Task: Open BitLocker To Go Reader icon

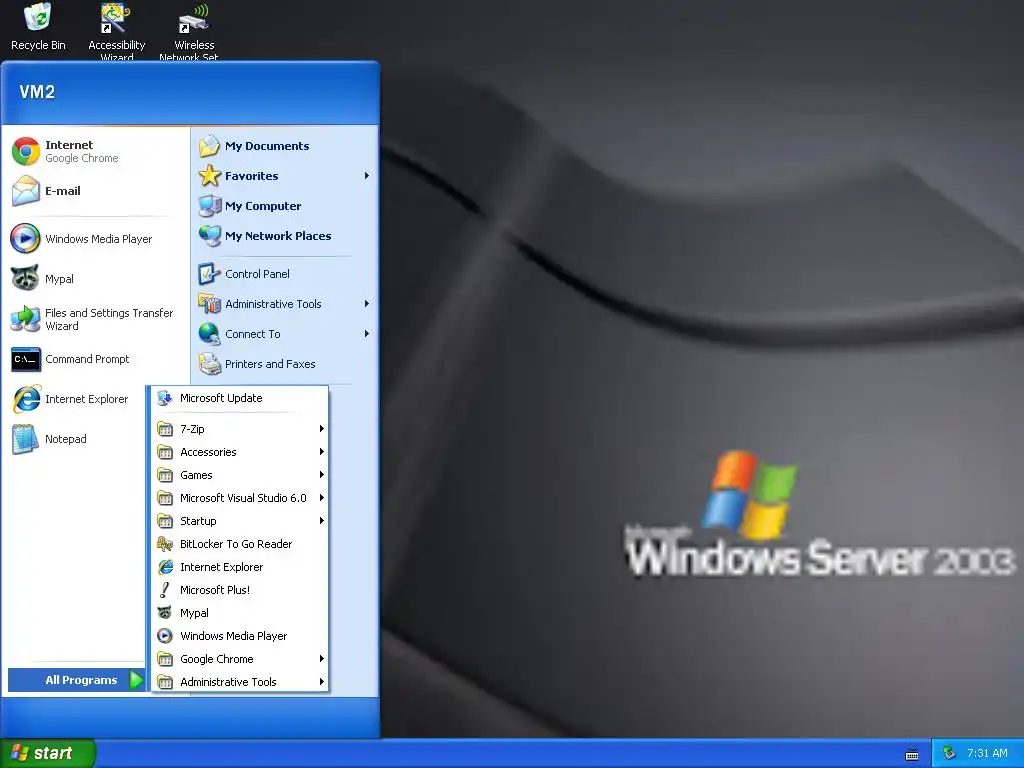Action: pyautogui.click(x=165, y=544)
